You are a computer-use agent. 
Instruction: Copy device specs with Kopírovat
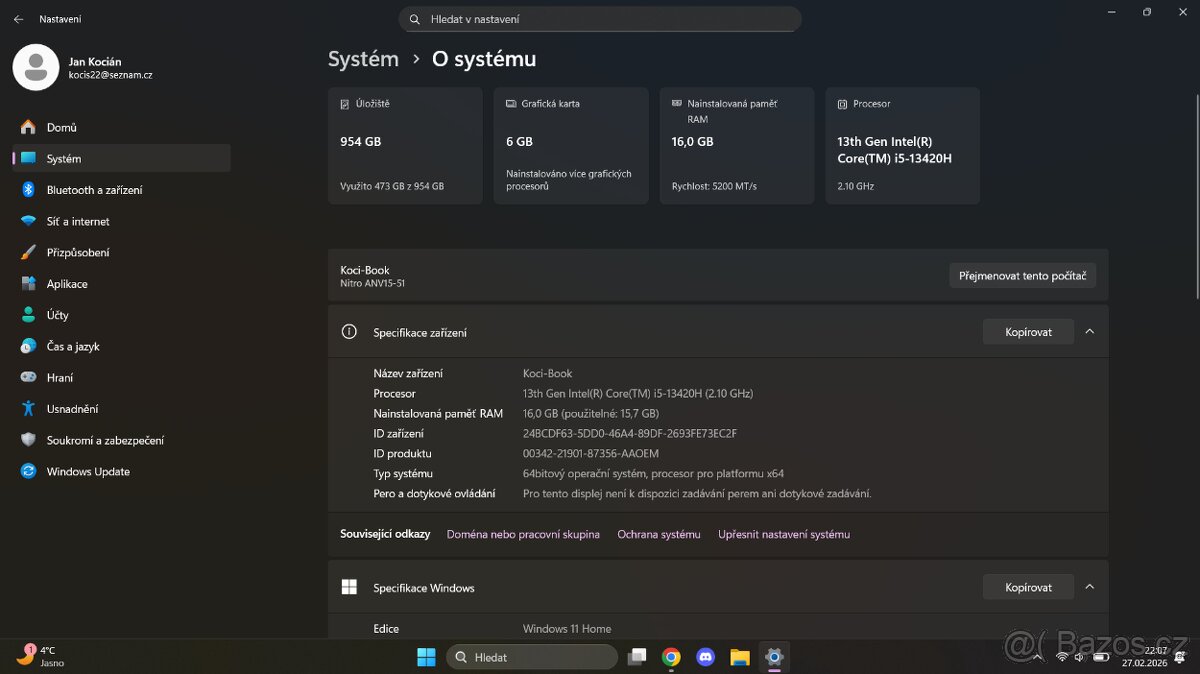click(1028, 331)
